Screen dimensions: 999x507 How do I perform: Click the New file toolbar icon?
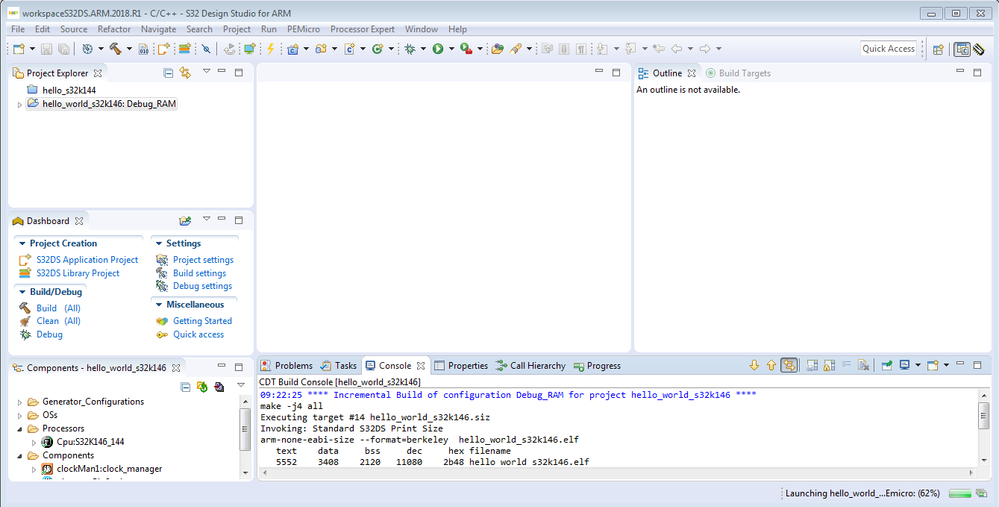point(18,48)
